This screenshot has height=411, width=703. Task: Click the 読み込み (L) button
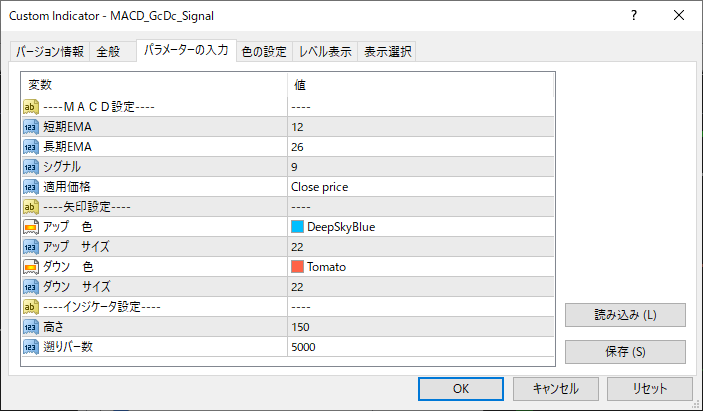pos(625,315)
